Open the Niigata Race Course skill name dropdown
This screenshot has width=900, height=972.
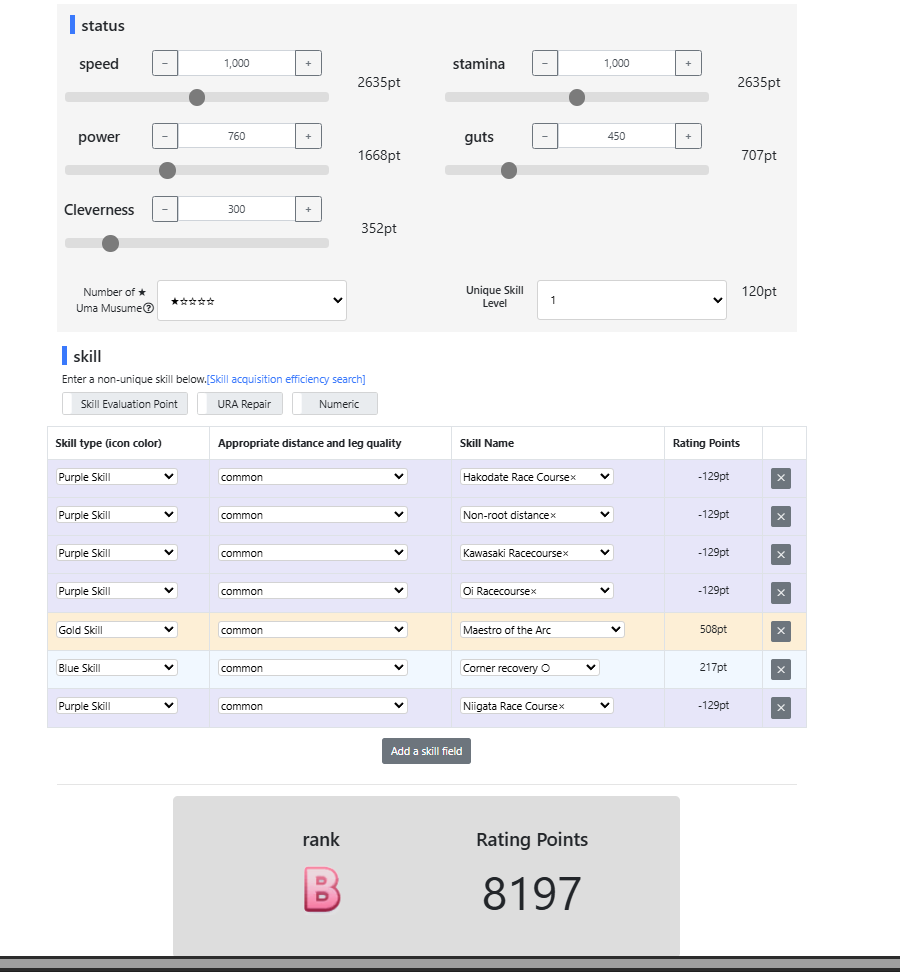[537, 706]
